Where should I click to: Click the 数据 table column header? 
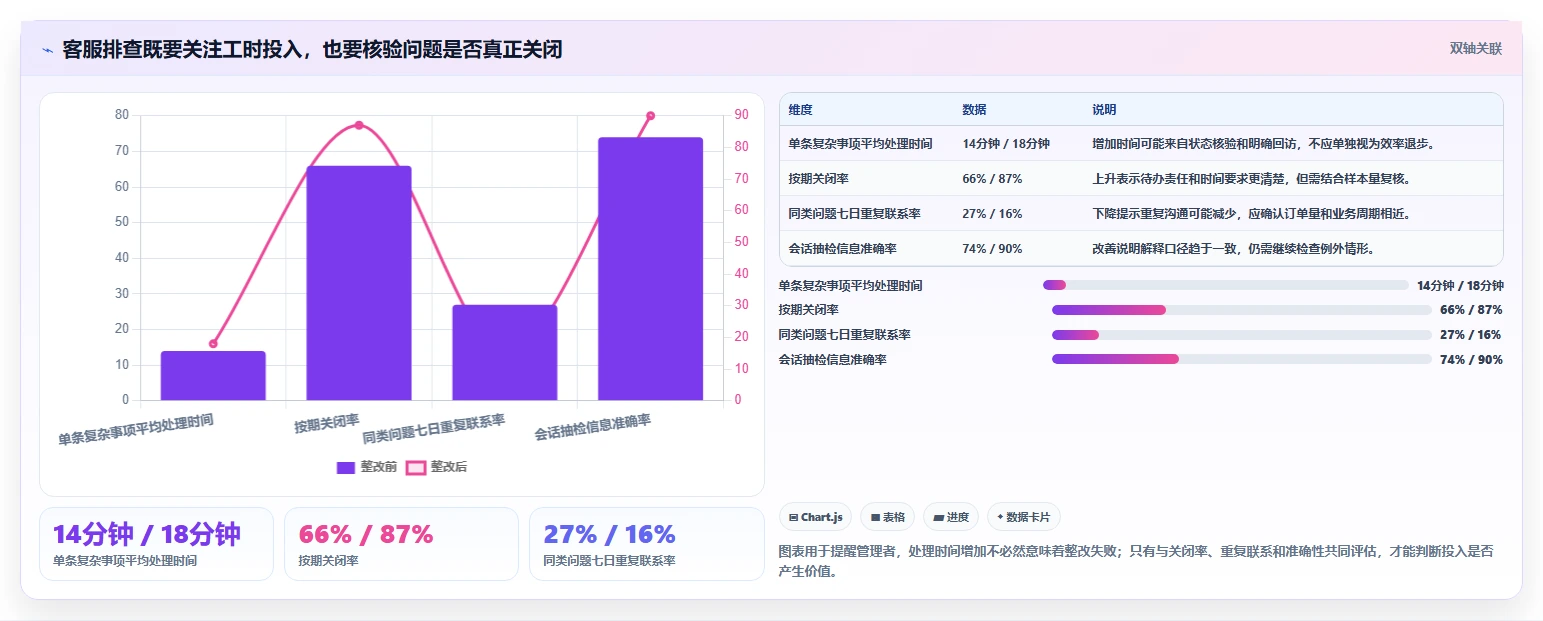pos(974,110)
